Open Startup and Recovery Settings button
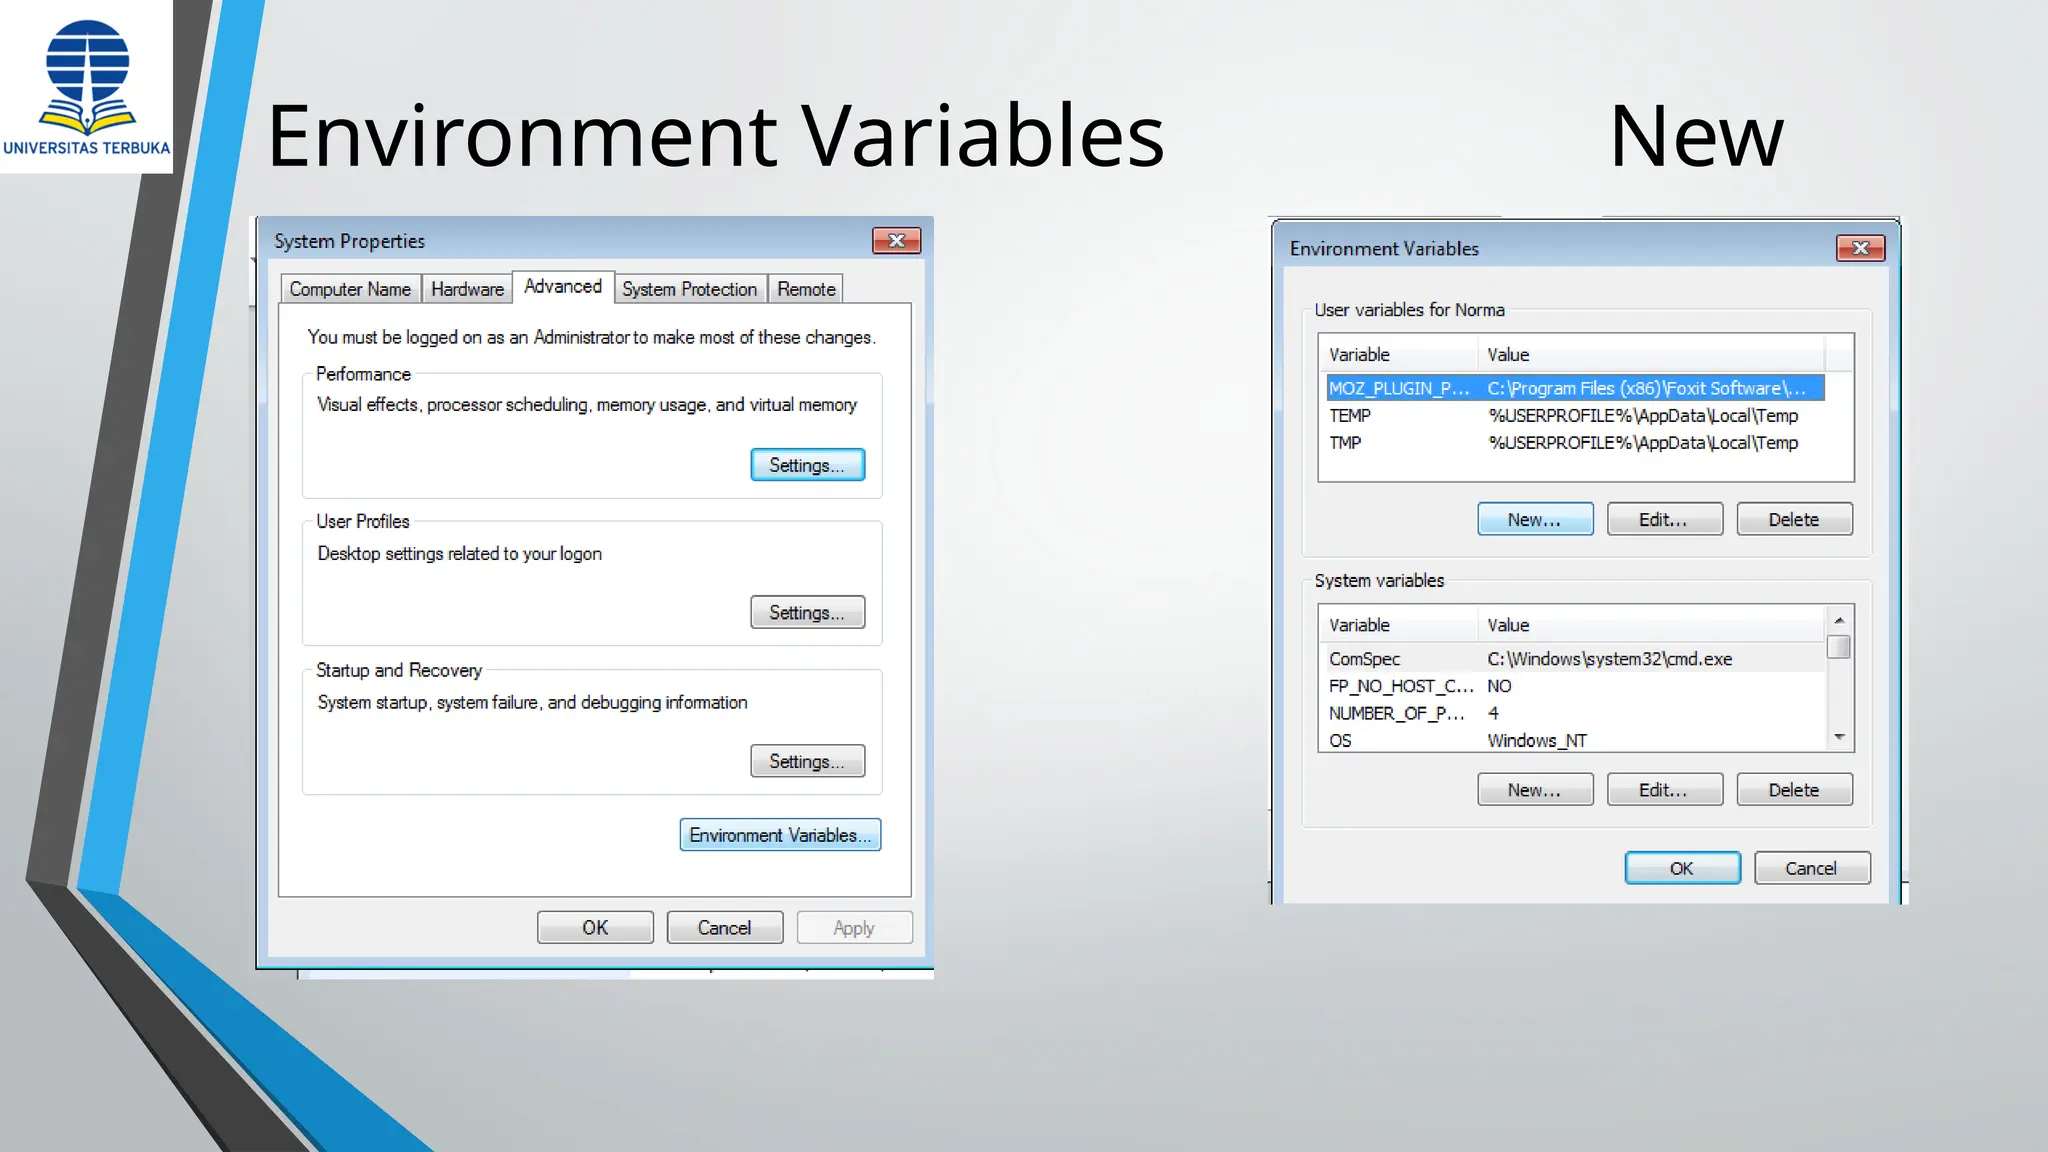This screenshot has width=2048, height=1152. 807,762
